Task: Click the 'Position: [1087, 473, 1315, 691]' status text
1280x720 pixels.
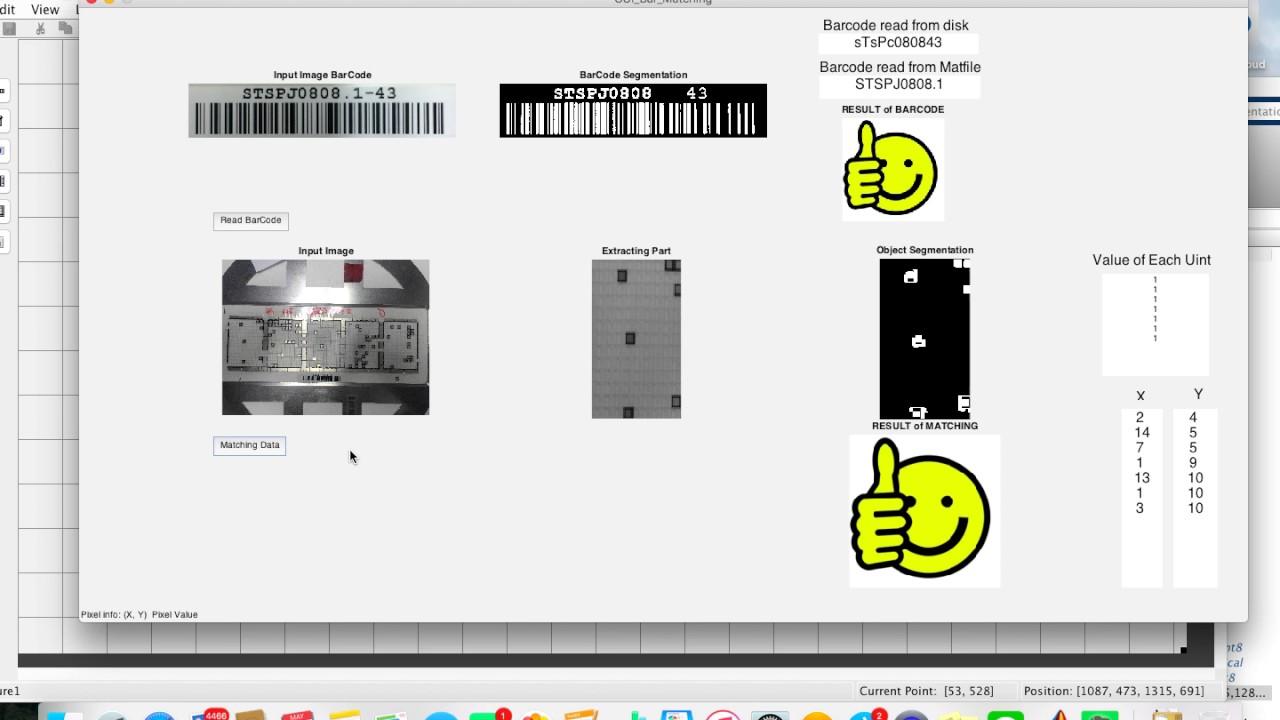Action: pyautogui.click(x=1113, y=691)
